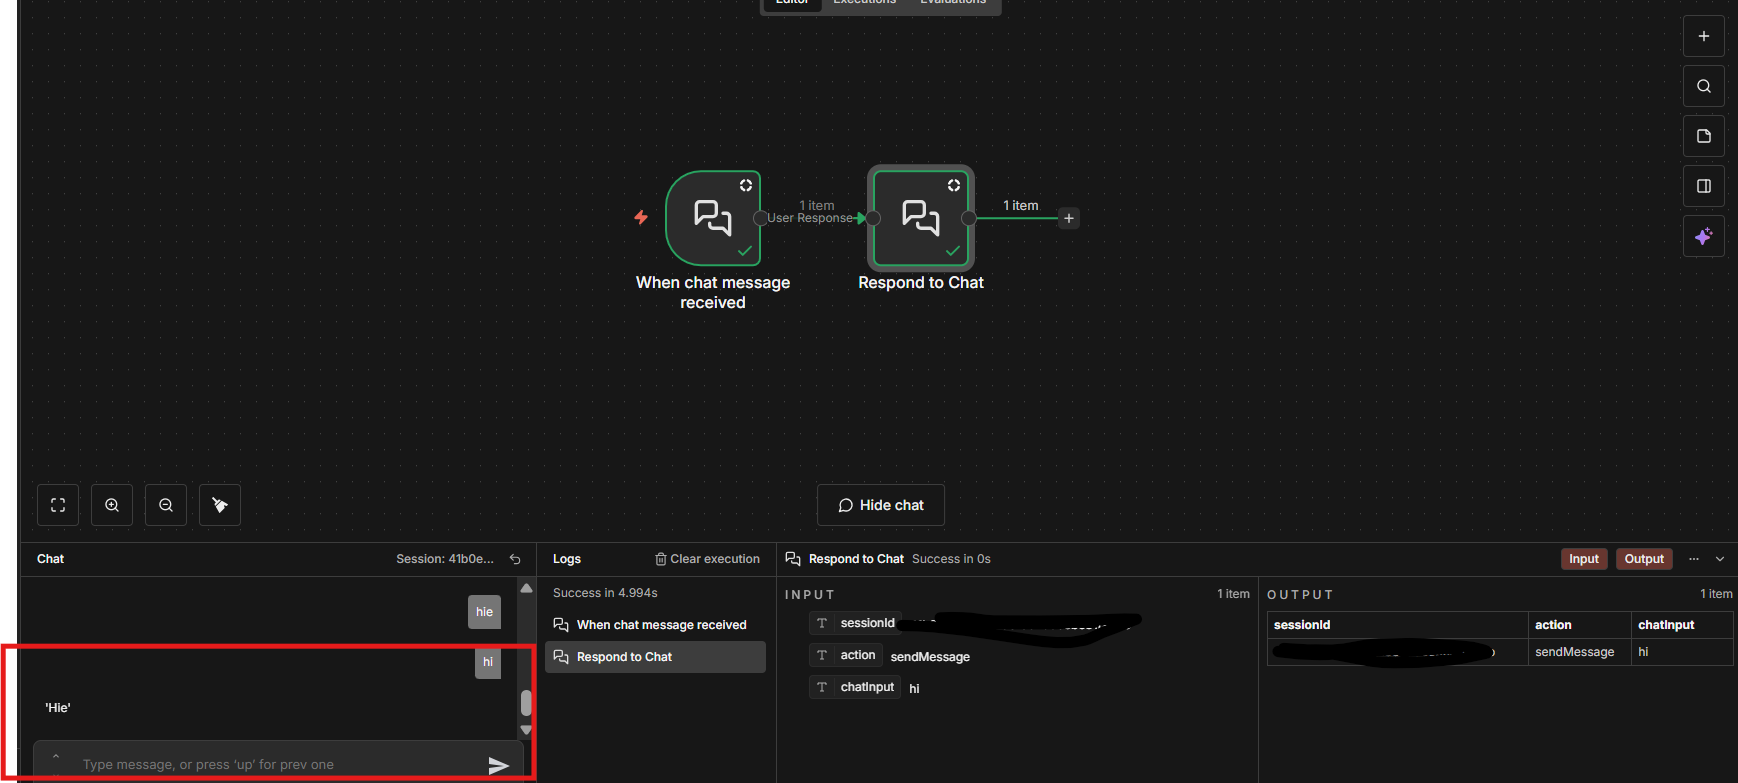The height and width of the screenshot is (783, 1738).
Task: Toggle the Output panel button
Action: [x=1644, y=559]
